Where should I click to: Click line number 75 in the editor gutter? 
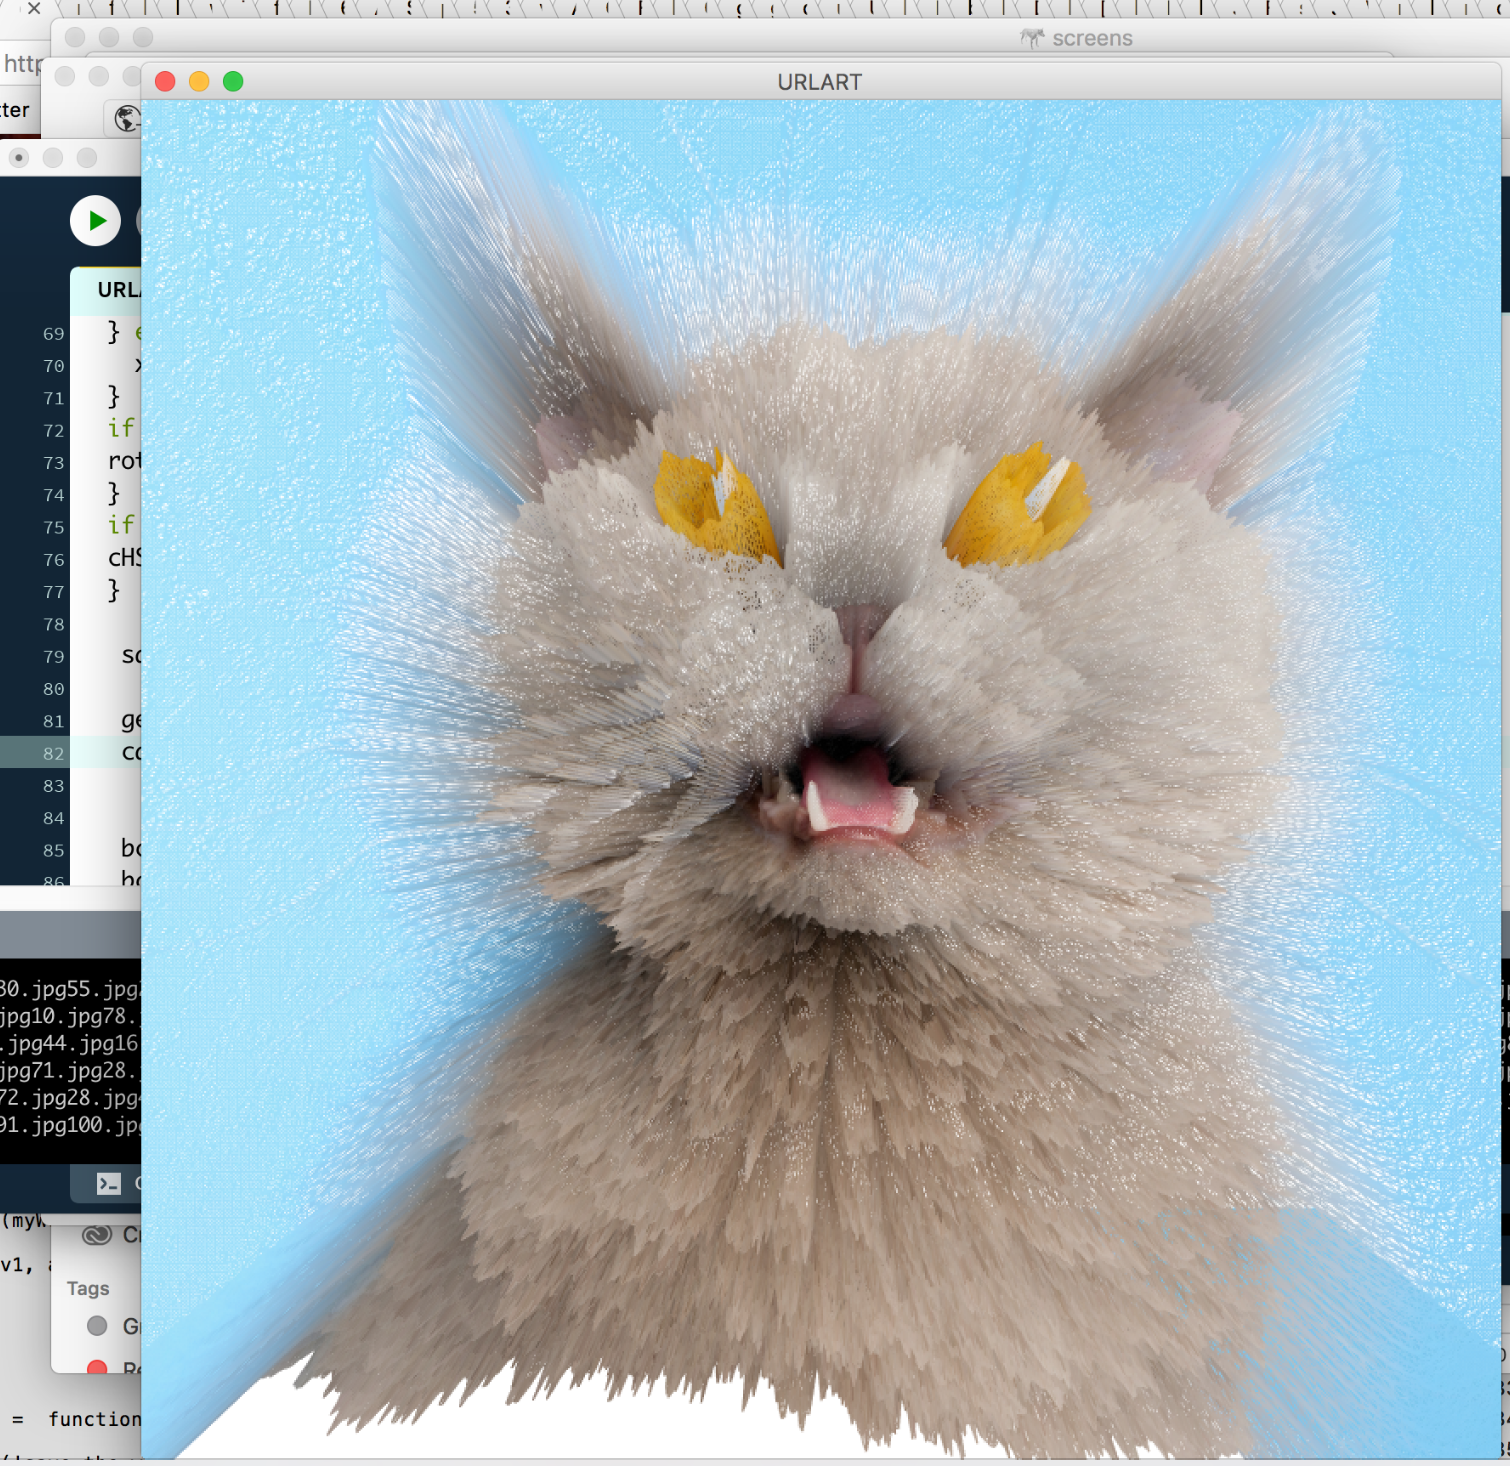click(x=54, y=528)
